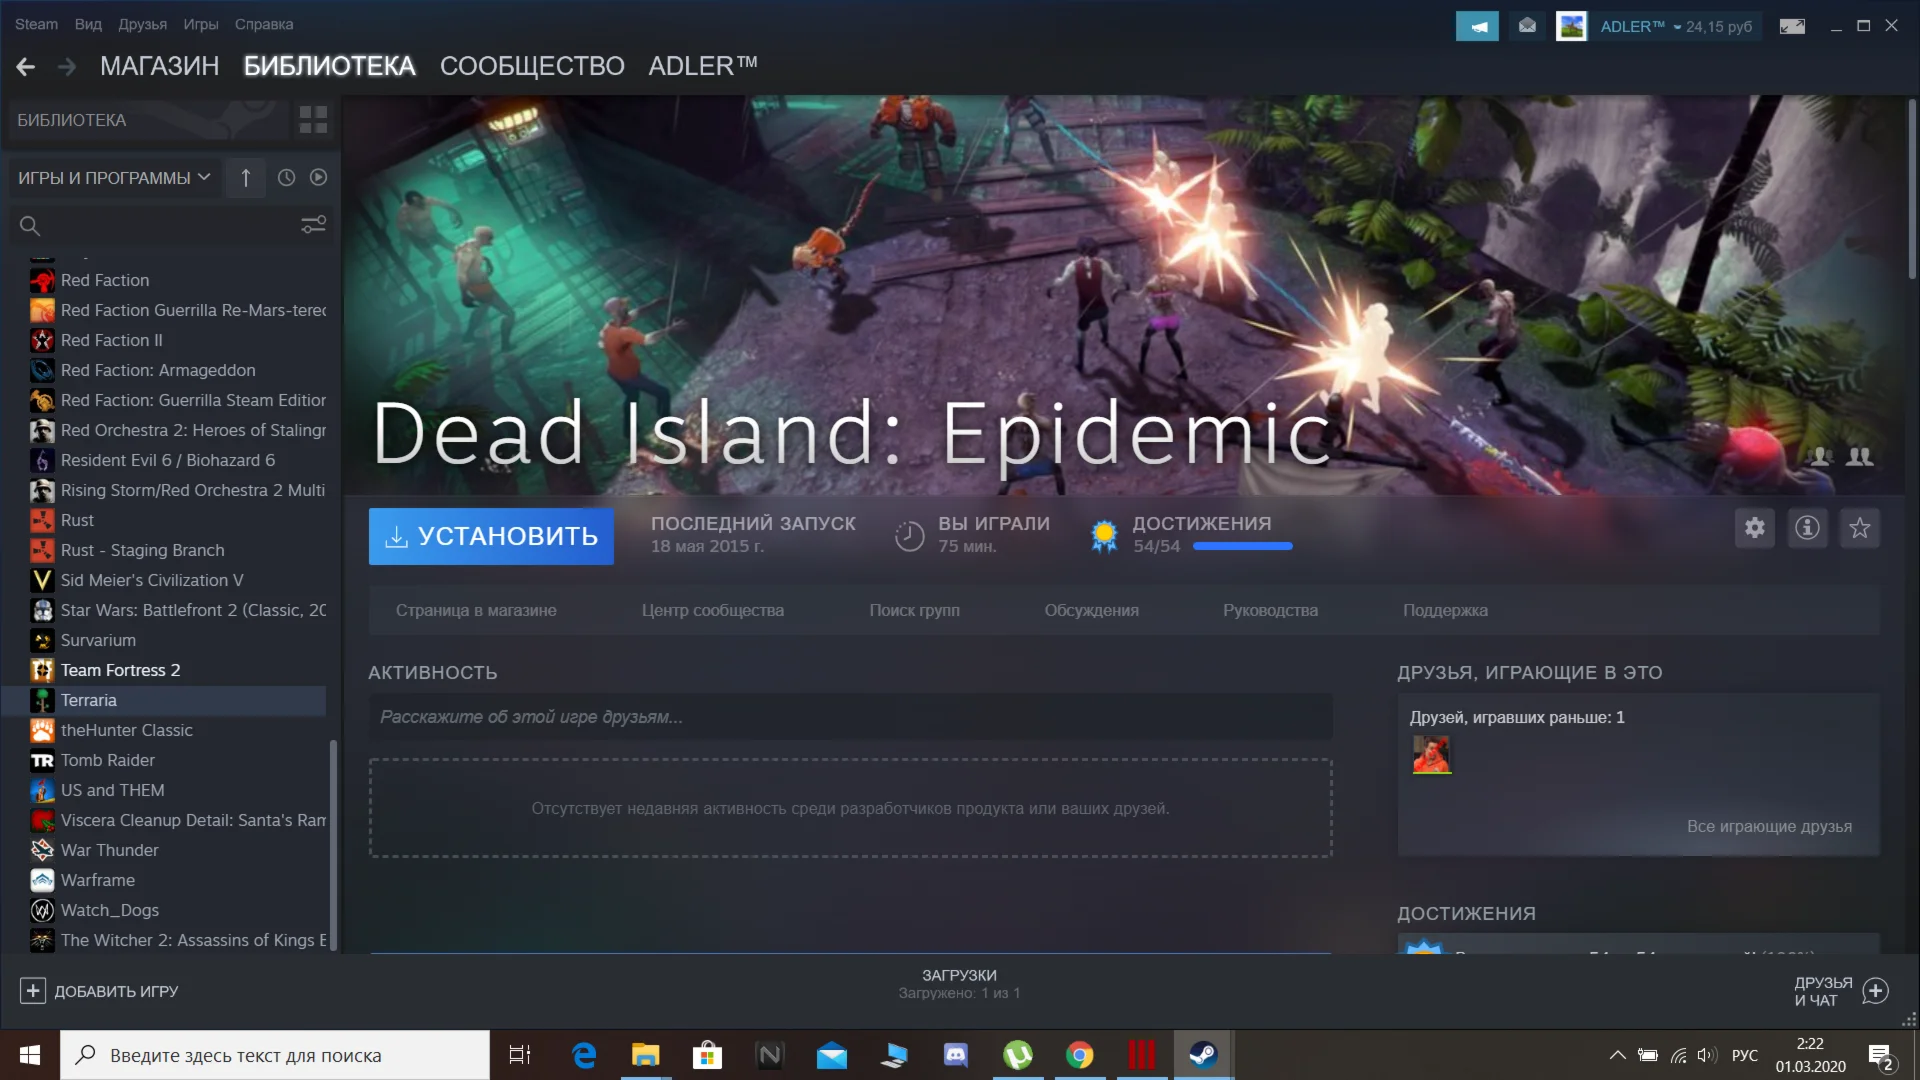This screenshot has width=1920, height=1080.
Task: Select Terraria in the games list
Action: point(89,700)
